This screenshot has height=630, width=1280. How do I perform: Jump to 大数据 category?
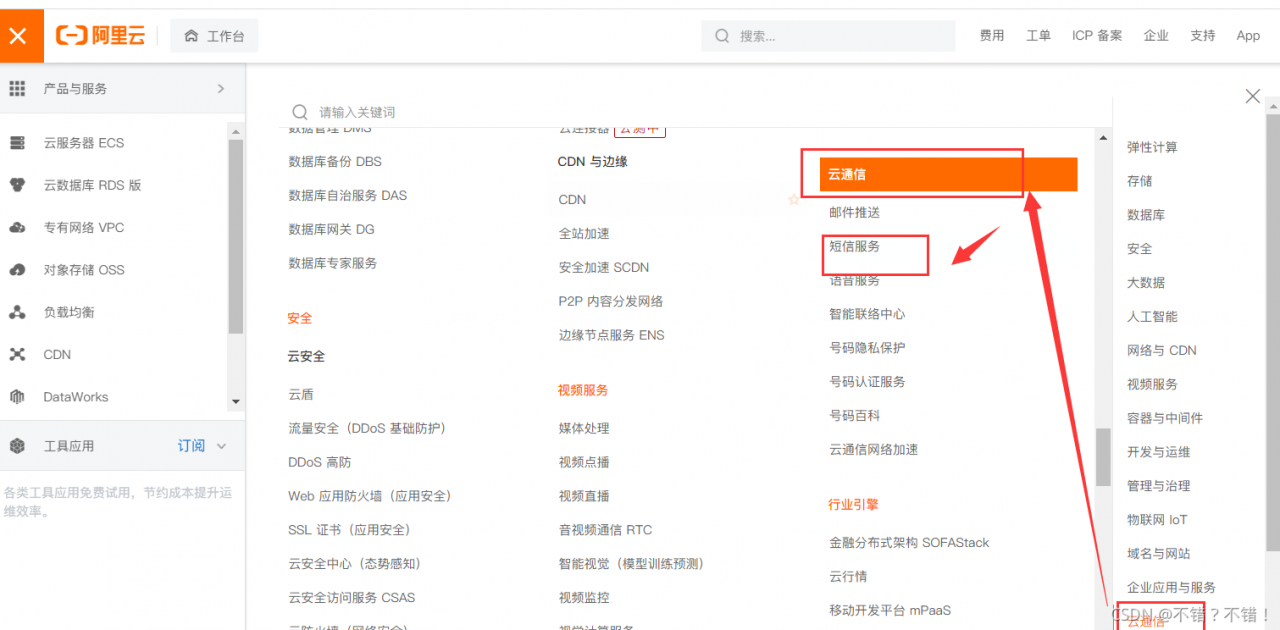pos(1146,283)
